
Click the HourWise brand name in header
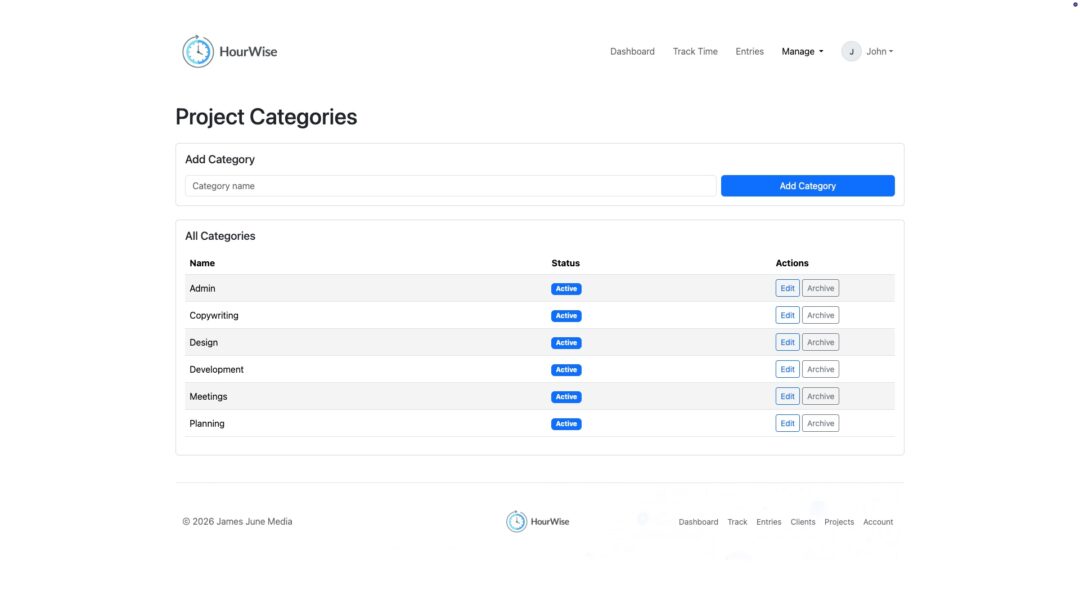pyautogui.click(x=248, y=52)
